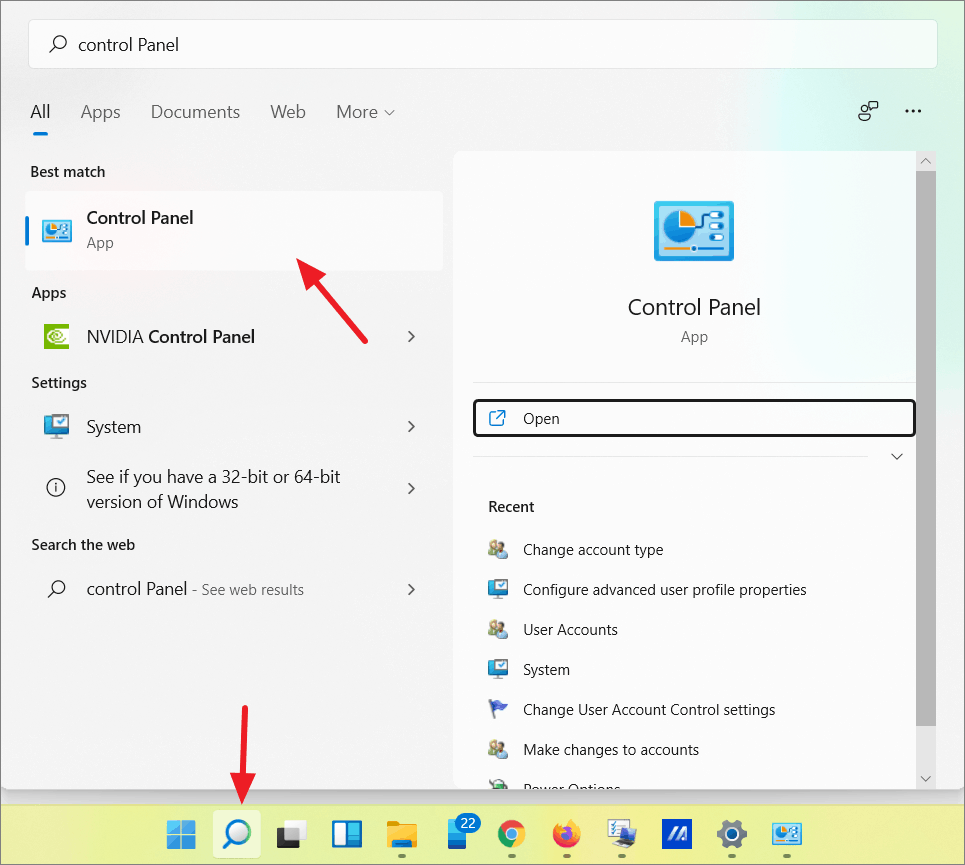Open the three-dot options menu

click(913, 111)
